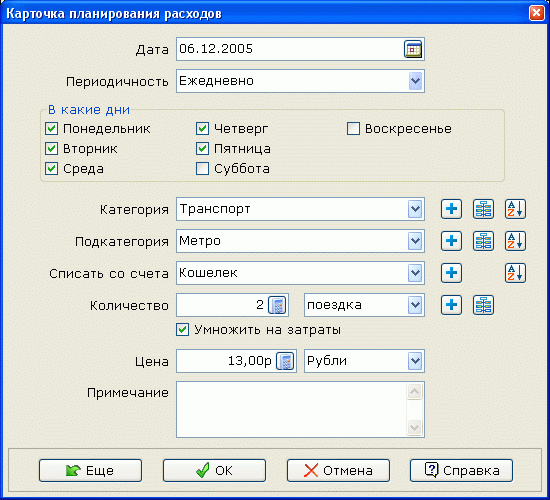Check the Воскресенье checkbox
550x500 pixels.
point(353,129)
